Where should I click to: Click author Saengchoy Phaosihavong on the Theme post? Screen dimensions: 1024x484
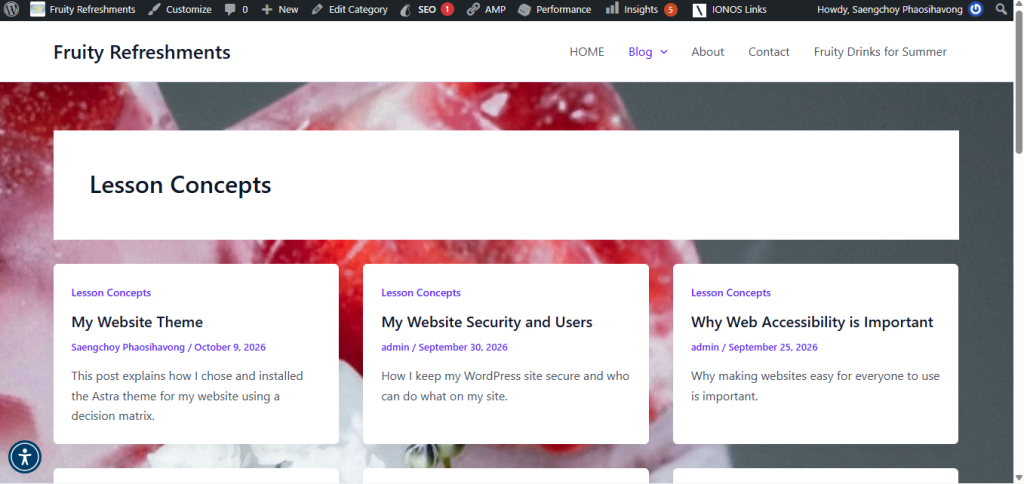point(128,347)
